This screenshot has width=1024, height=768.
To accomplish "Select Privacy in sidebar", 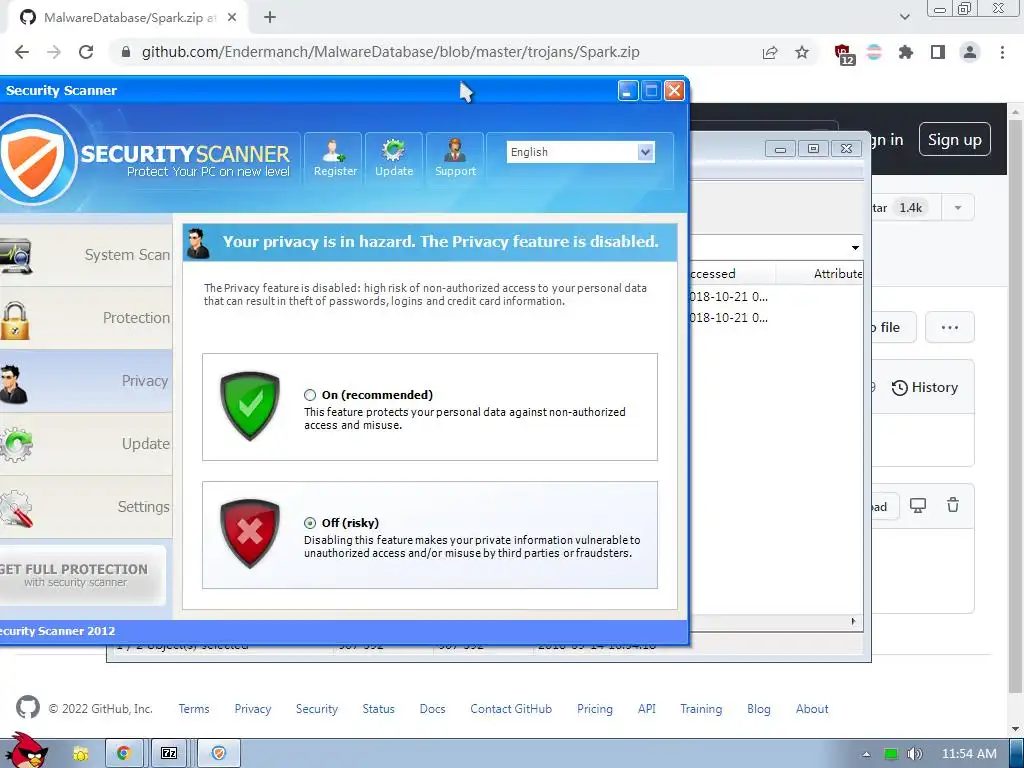I will coord(86,381).
